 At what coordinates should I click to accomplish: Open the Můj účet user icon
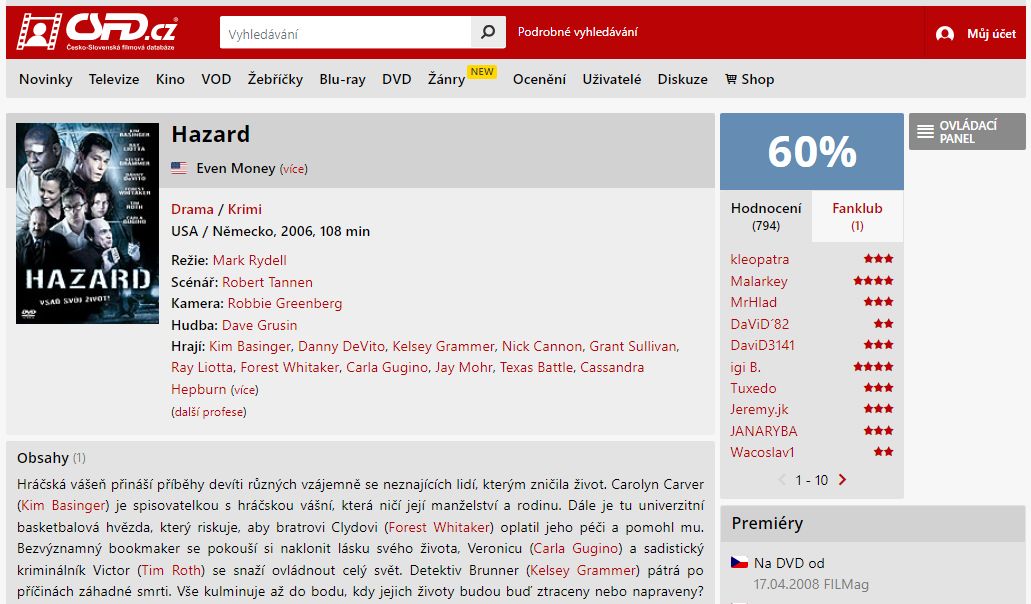(x=945, y=34)
